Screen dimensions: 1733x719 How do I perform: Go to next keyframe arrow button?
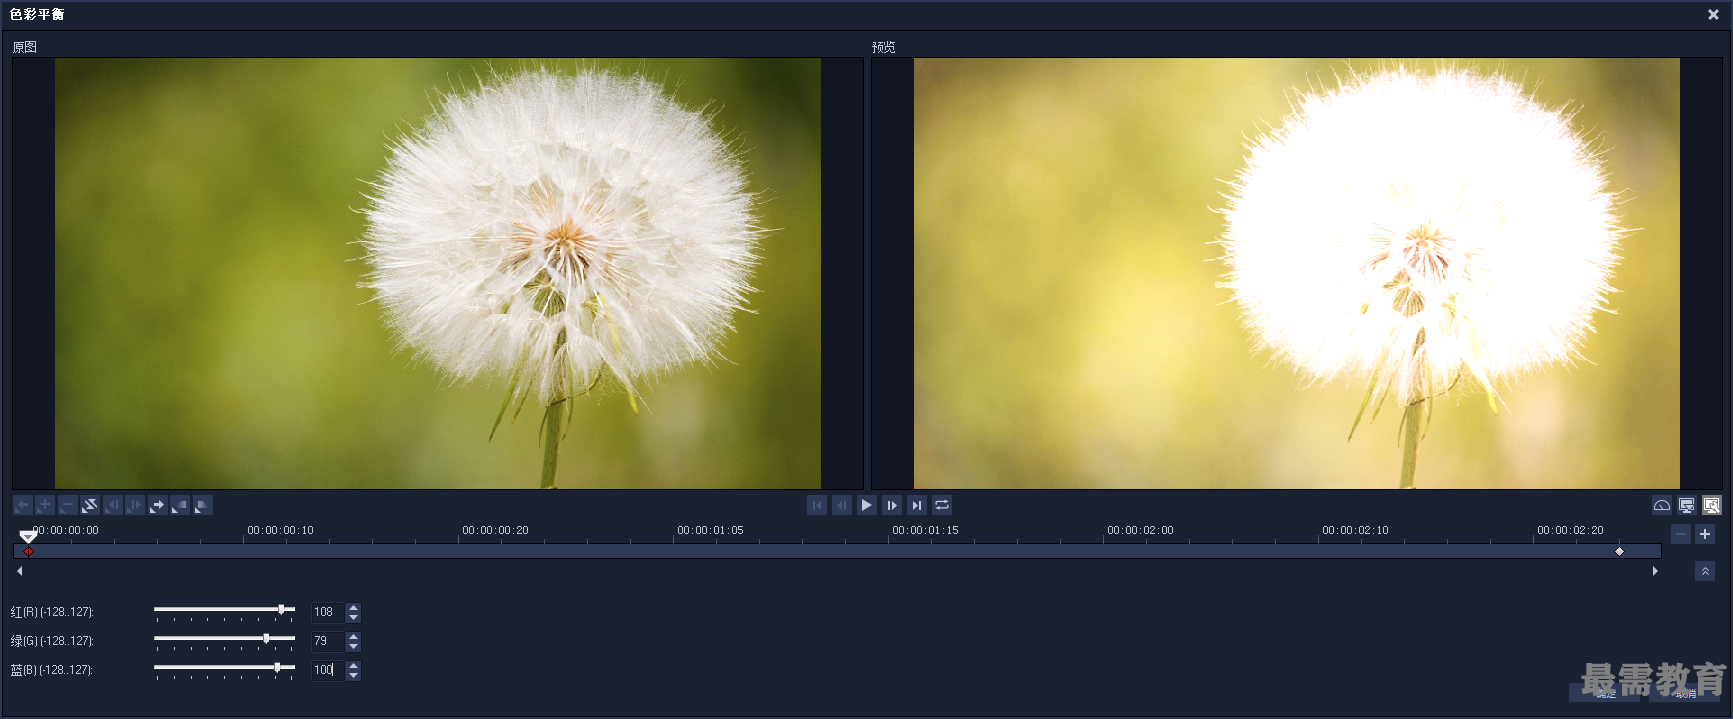tap(157, 506)
